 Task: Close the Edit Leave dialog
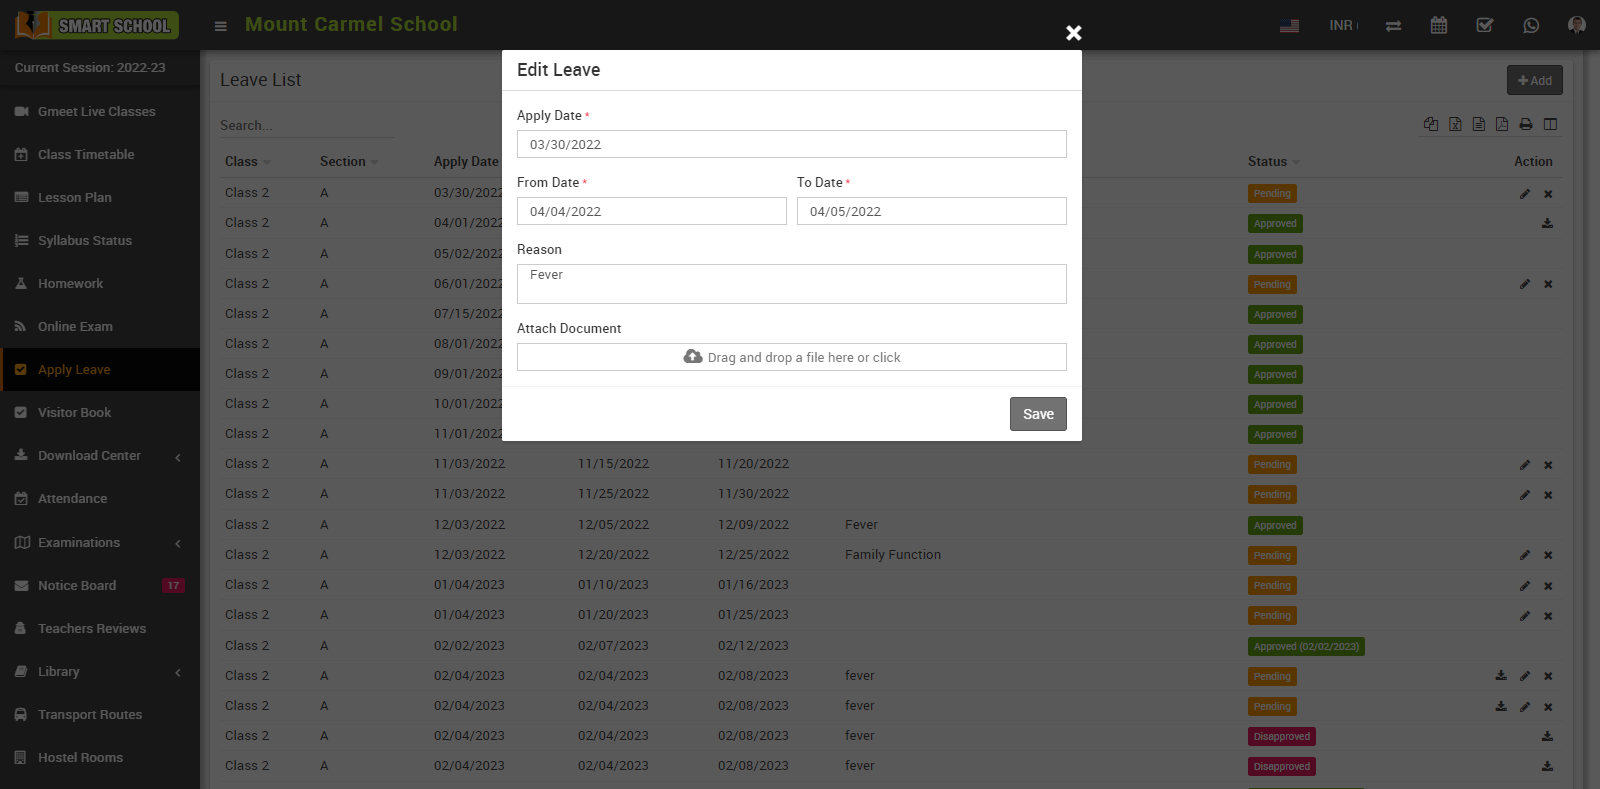coord(1073,33)
